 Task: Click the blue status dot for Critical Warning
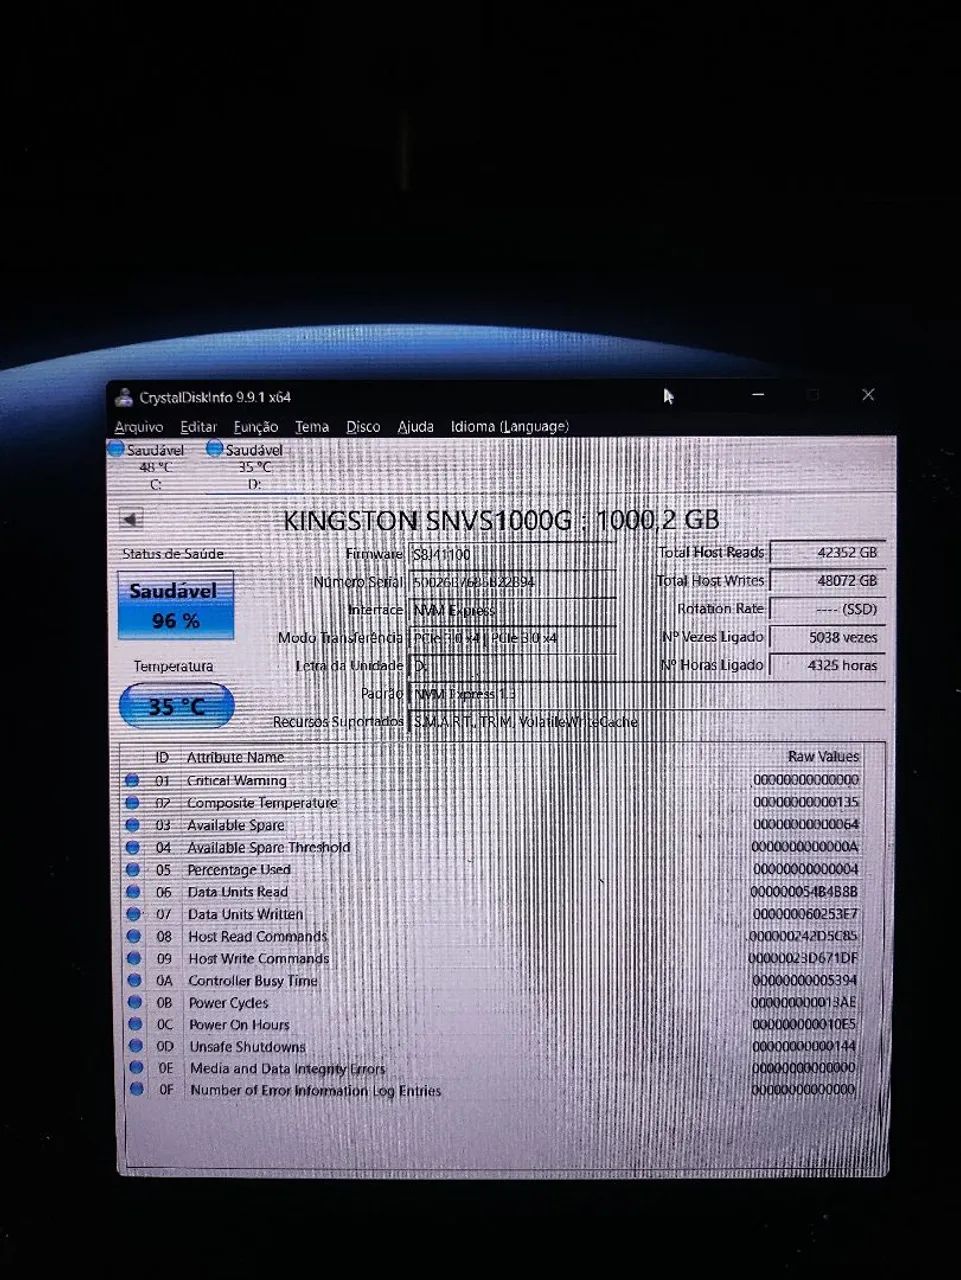coord(132,781)
